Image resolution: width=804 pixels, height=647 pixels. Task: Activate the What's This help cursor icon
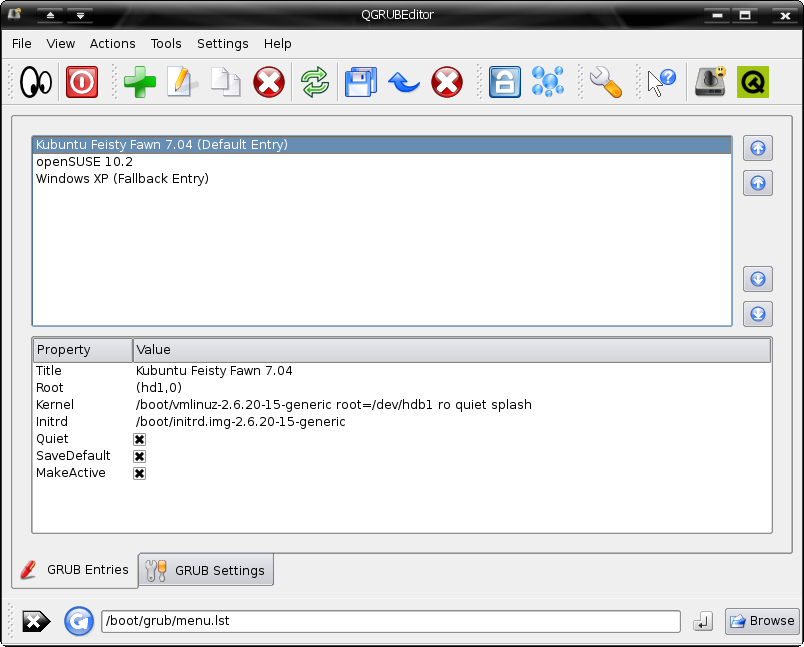tap(661, 82)
